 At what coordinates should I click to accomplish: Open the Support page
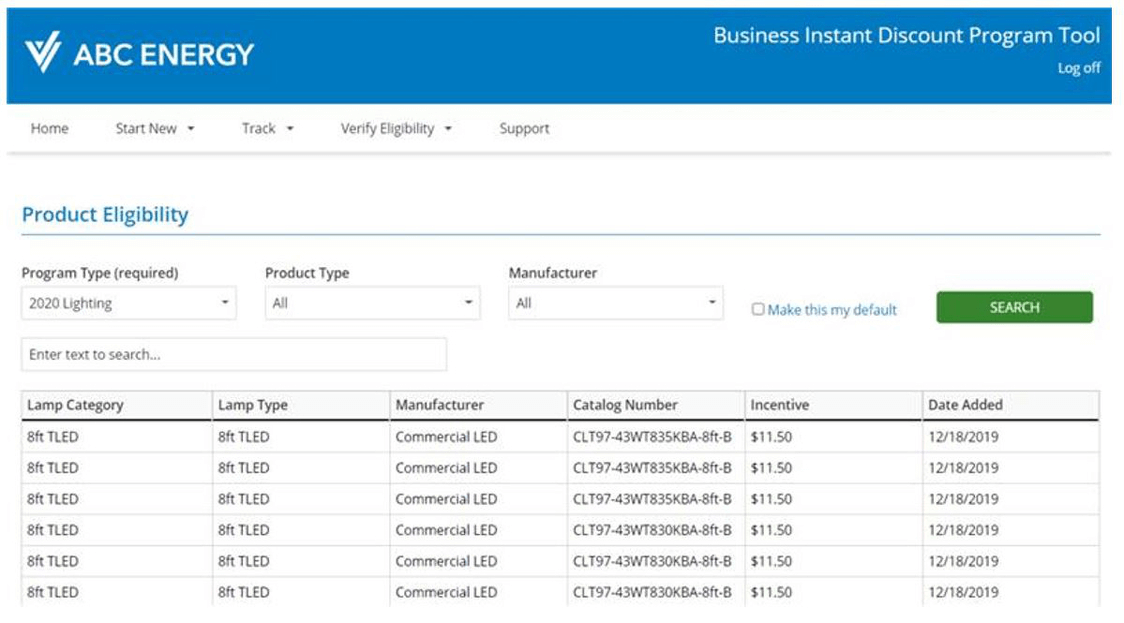524,128
